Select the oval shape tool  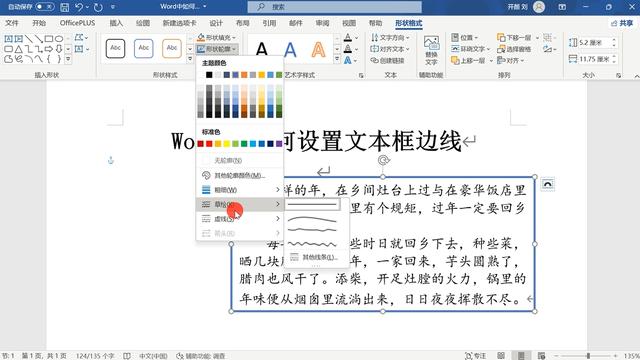click(59, 39)
